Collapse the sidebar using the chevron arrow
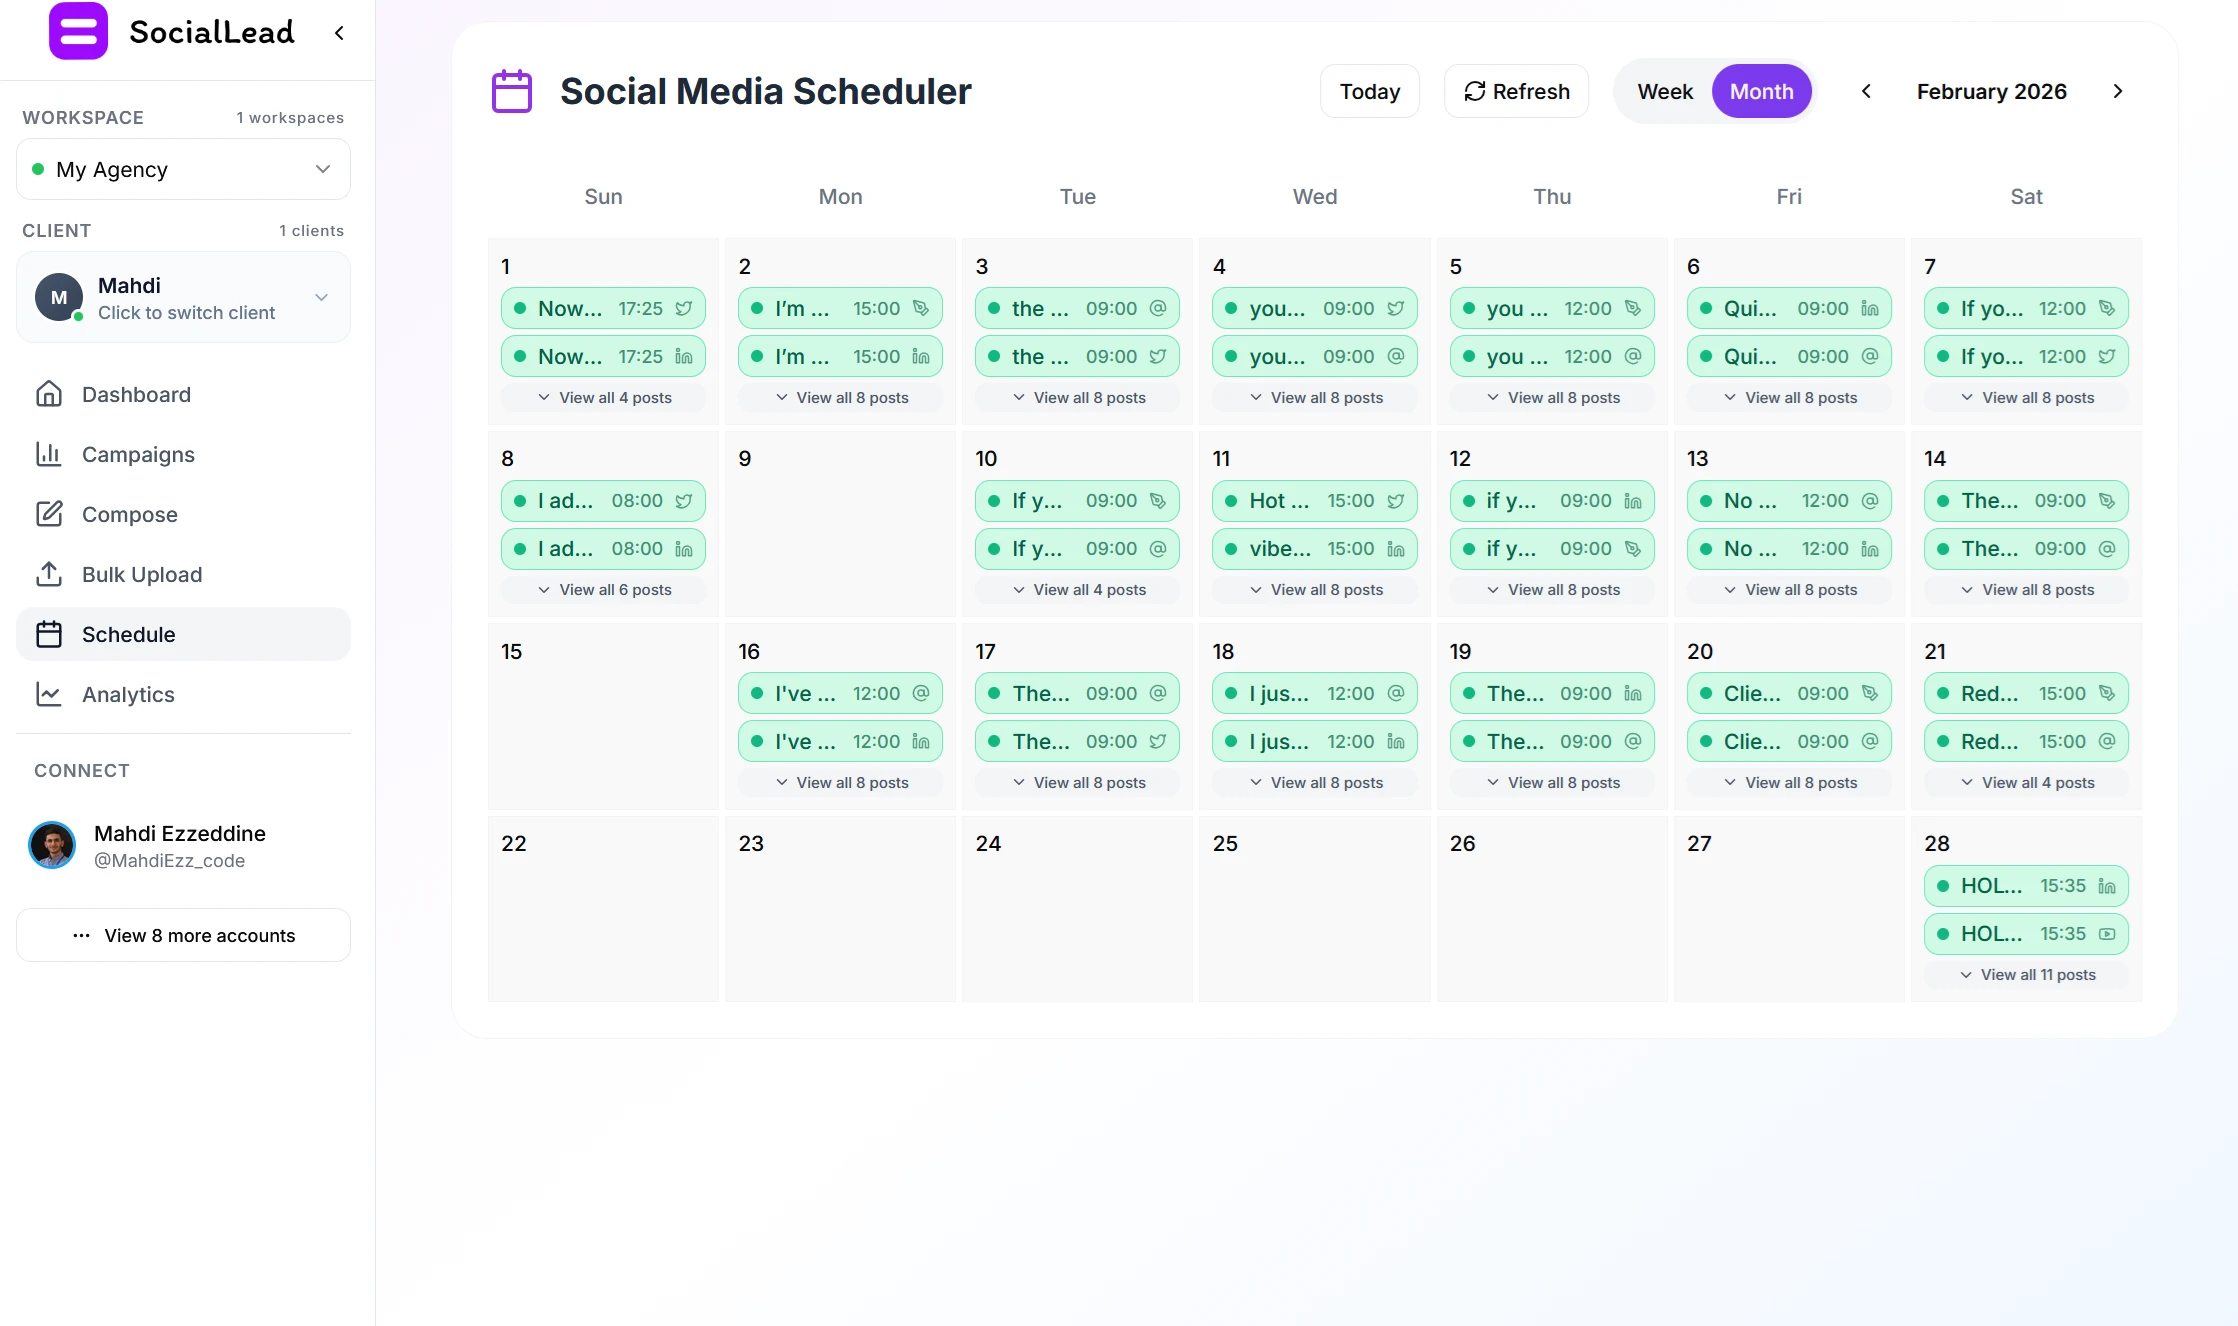This screenshot has height=1326, width=2238. click(340, 33)
